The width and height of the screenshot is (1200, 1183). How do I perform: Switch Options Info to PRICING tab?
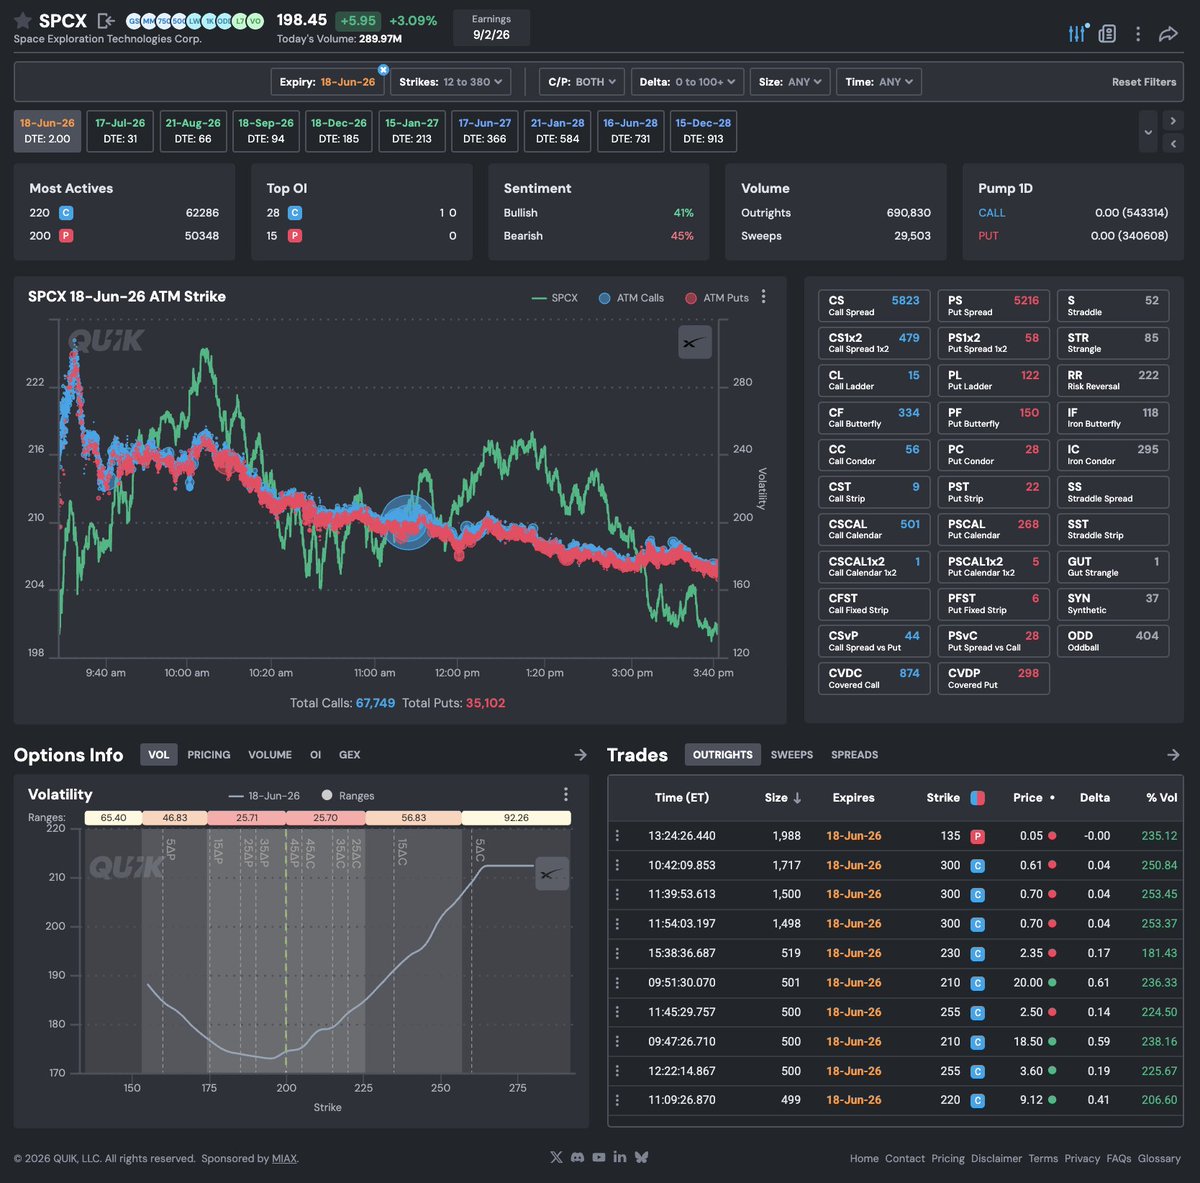click(209, 755)
